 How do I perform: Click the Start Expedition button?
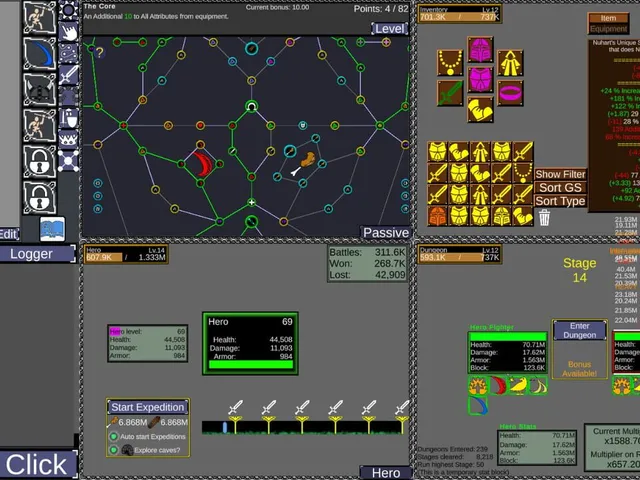pos(148,407)
